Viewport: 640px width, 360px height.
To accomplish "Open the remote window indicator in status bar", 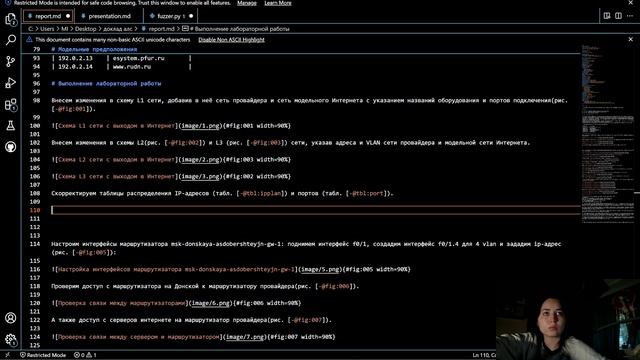I will (7, 355).
